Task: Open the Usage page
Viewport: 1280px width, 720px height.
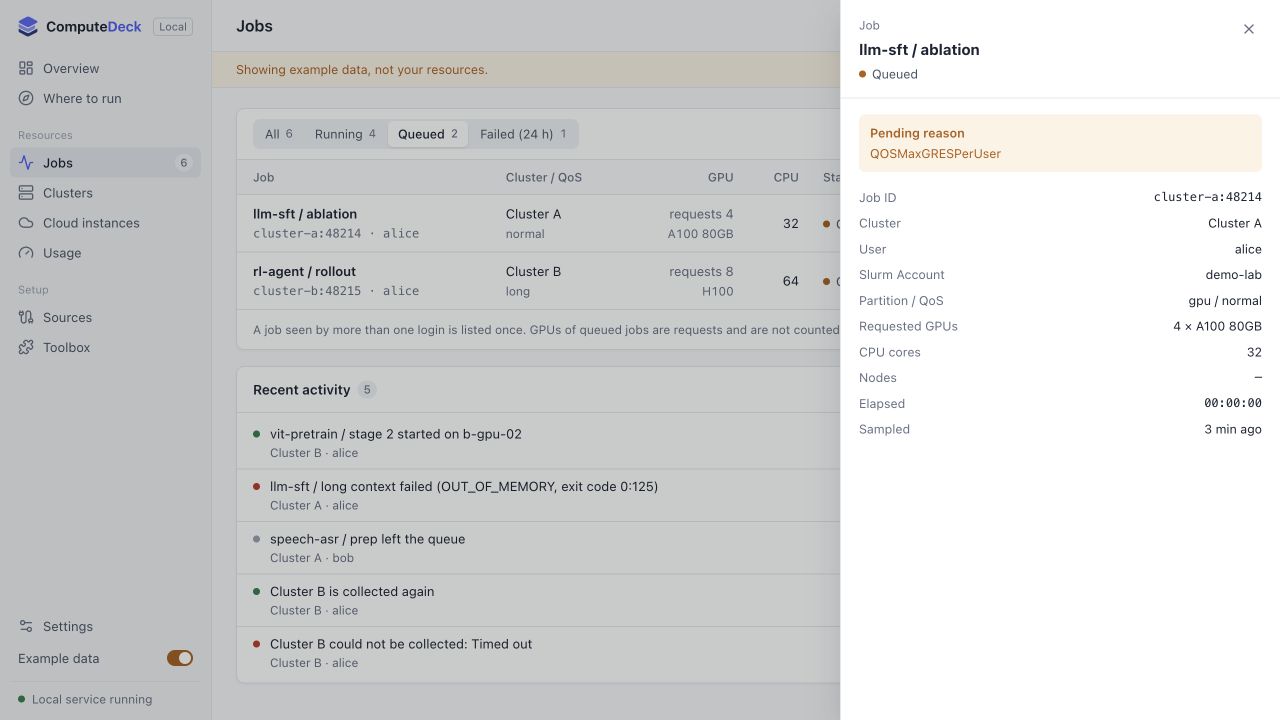Action: [105, 253]
